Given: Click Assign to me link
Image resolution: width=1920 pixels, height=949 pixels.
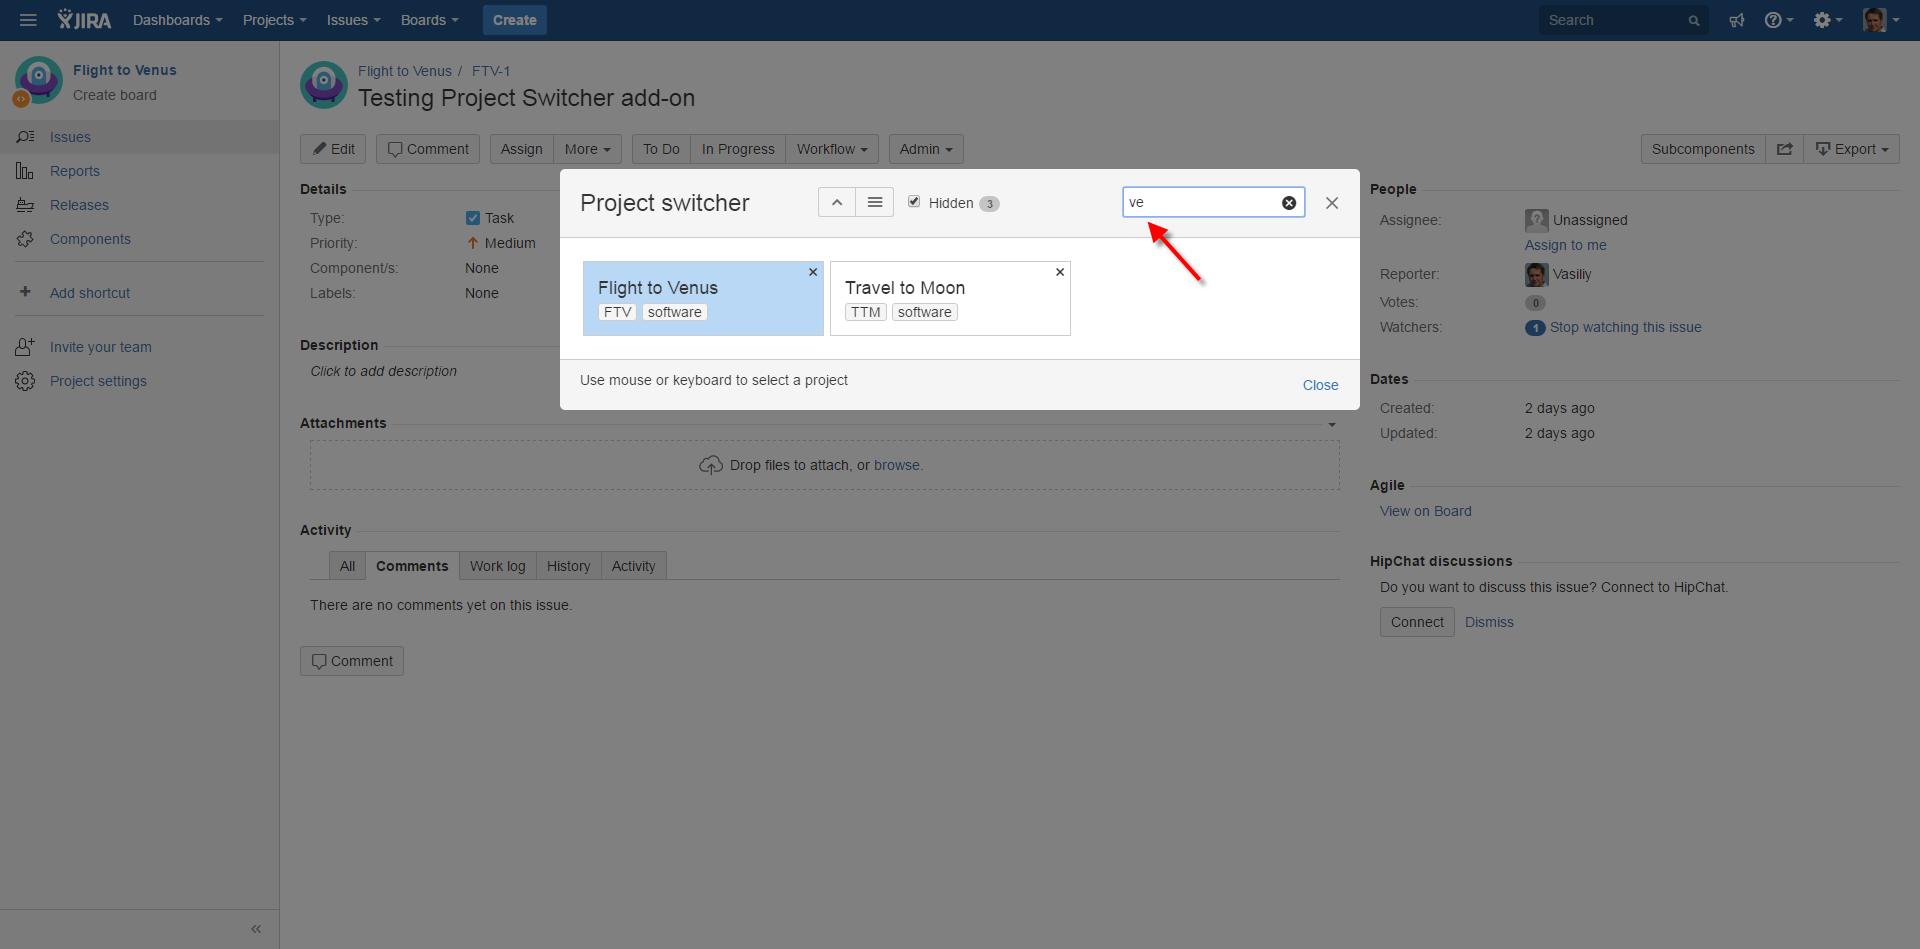Looking at the screenshot, I should pos(1566,245).
